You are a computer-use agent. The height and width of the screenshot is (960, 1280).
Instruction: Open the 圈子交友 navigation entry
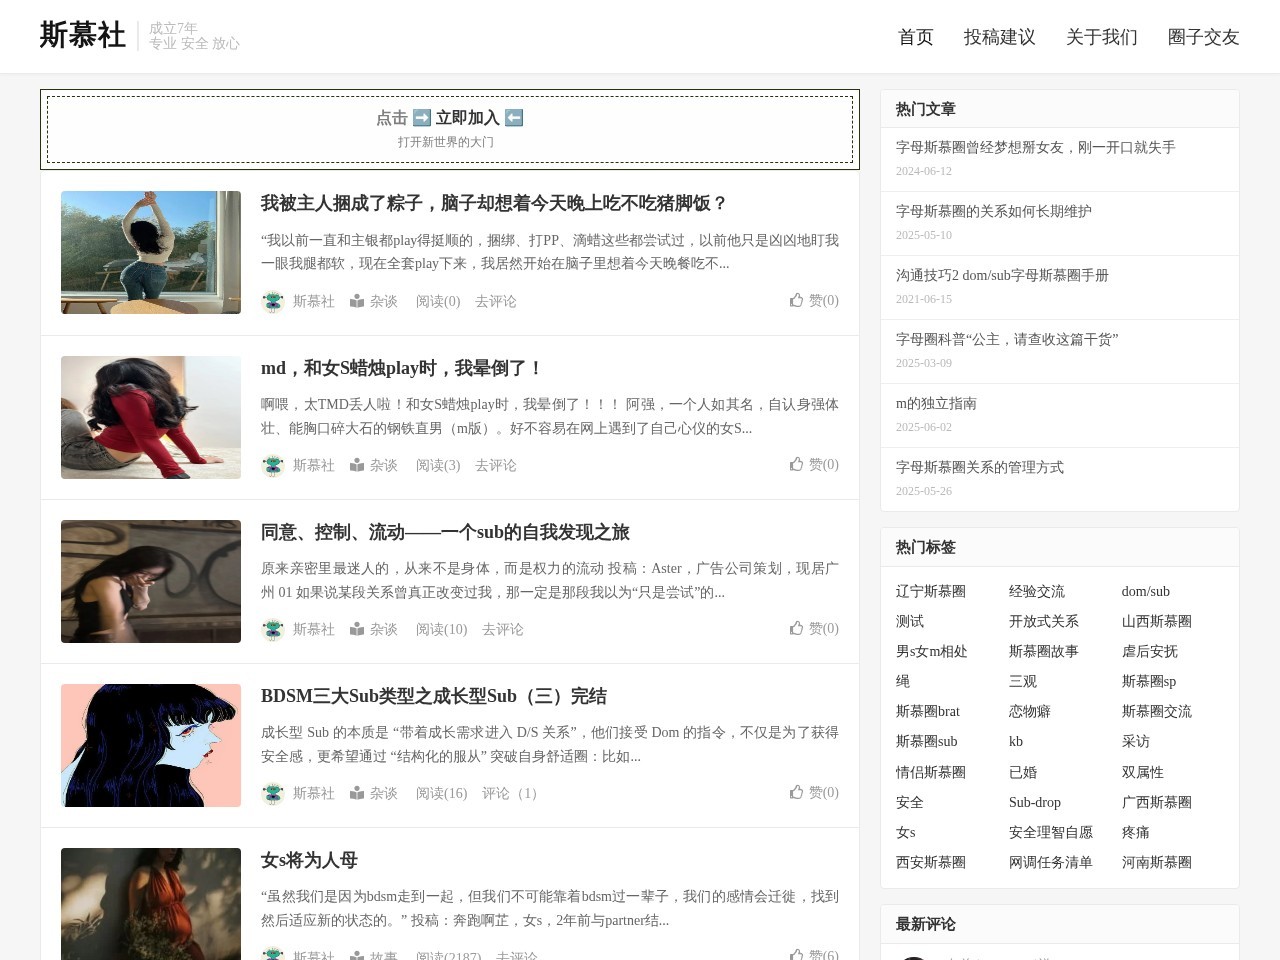pos(1202,37)
